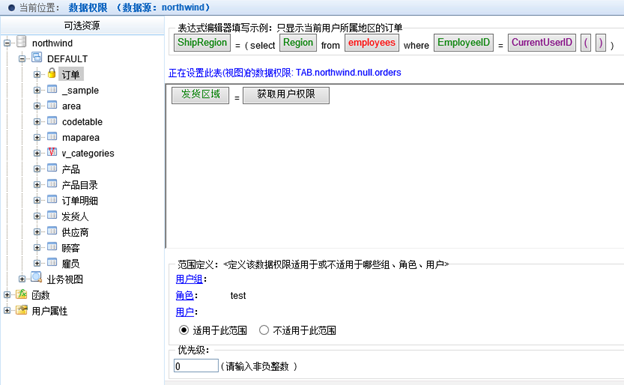
Task: Select the codetable tree item
Action: (x=82, y=122)
